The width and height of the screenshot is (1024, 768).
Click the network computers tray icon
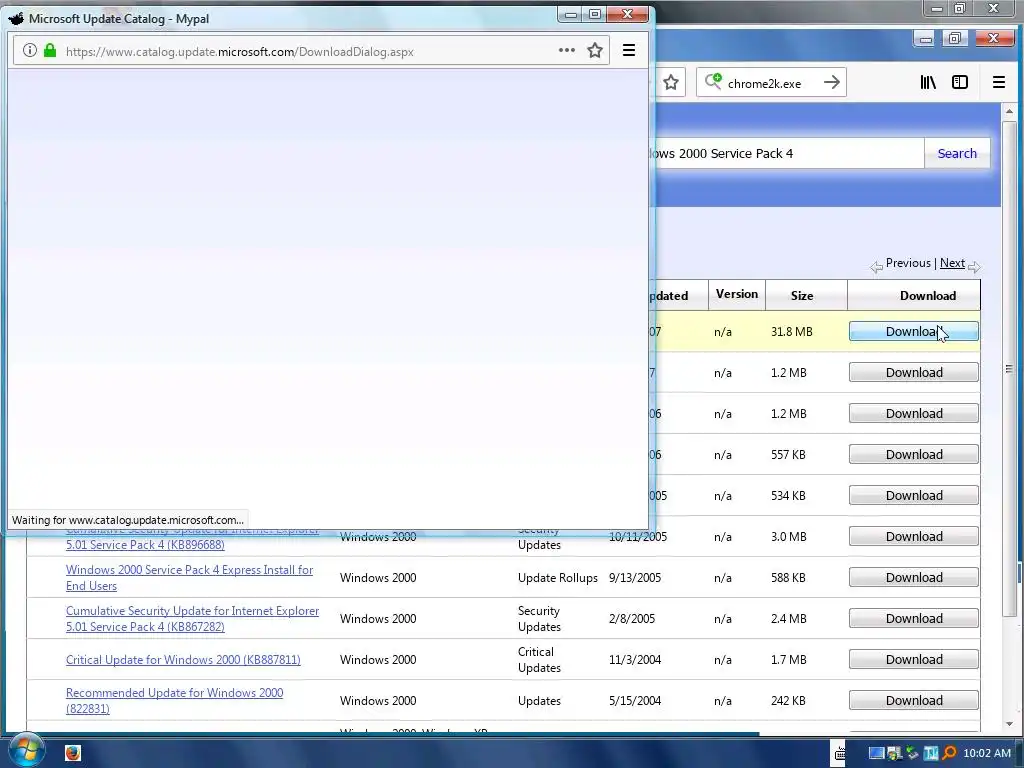894,754
